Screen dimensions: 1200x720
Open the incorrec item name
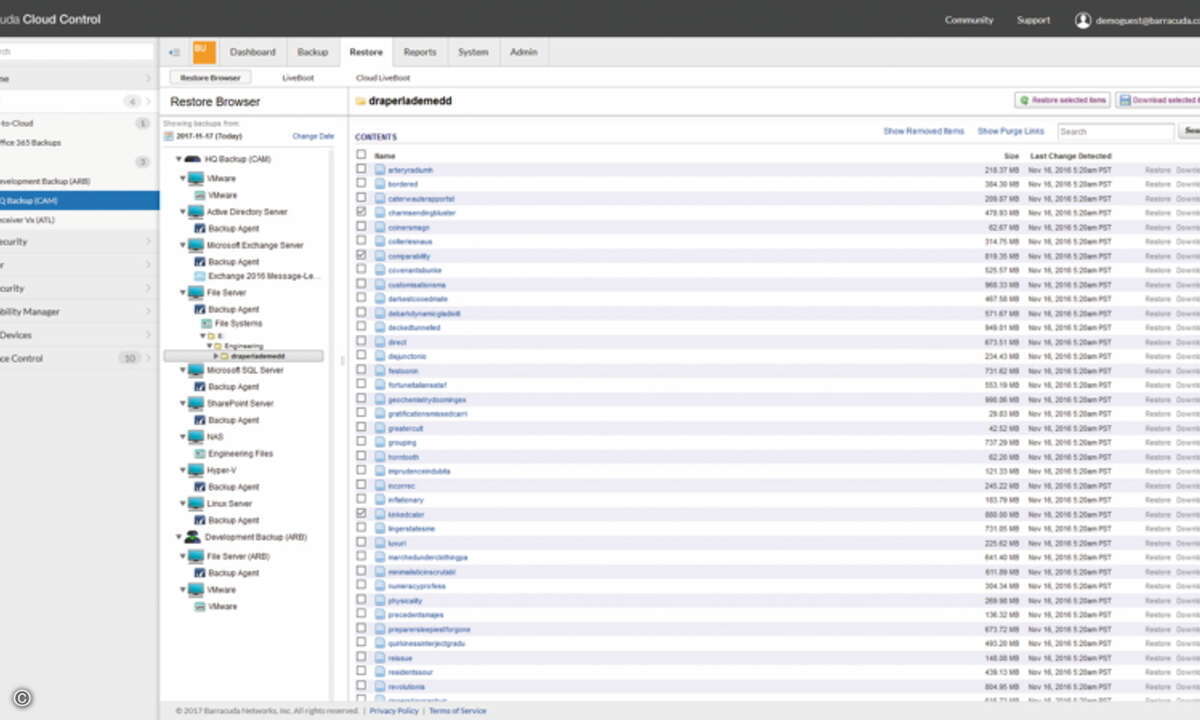401,486
